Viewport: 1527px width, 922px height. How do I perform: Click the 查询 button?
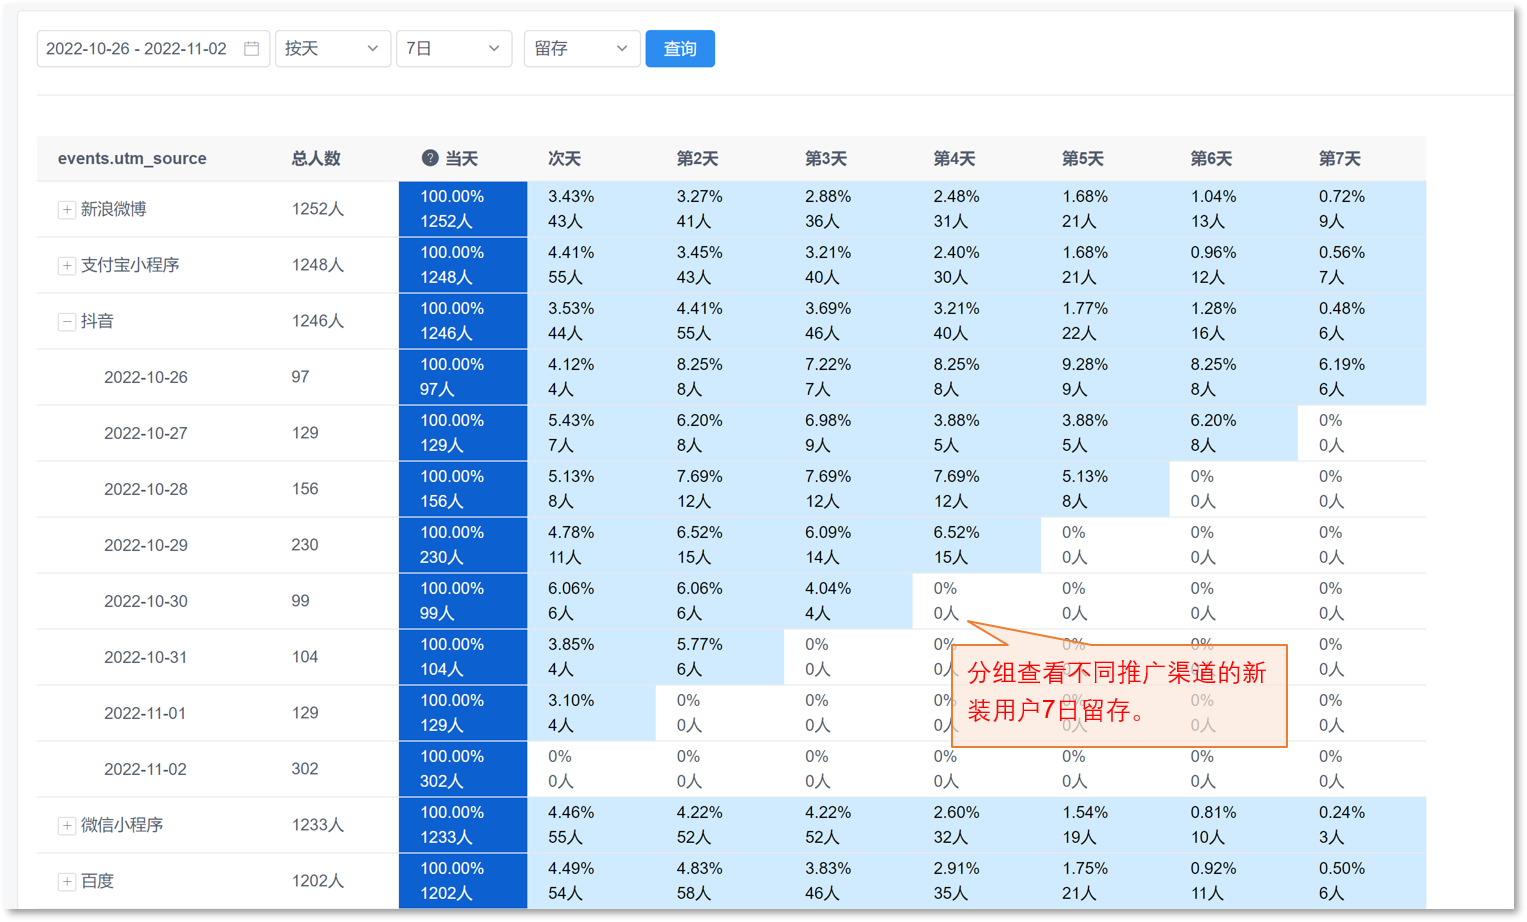(680, 49)
